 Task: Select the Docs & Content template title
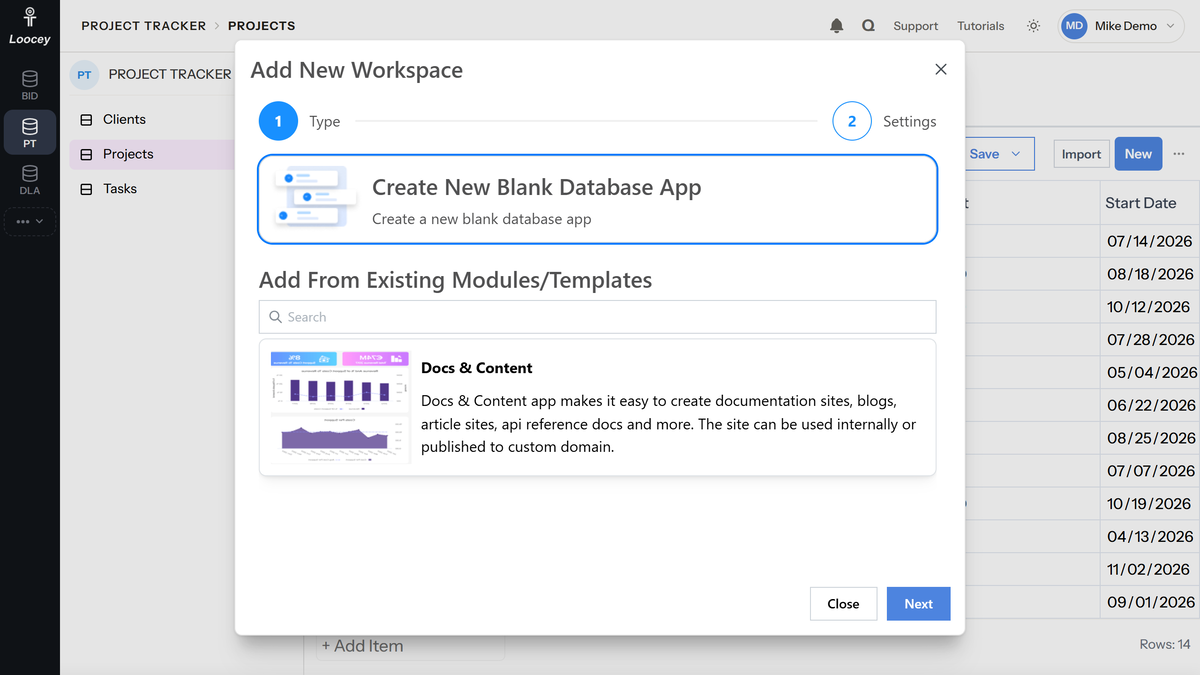pyautogui.click(x=477, y=368)
